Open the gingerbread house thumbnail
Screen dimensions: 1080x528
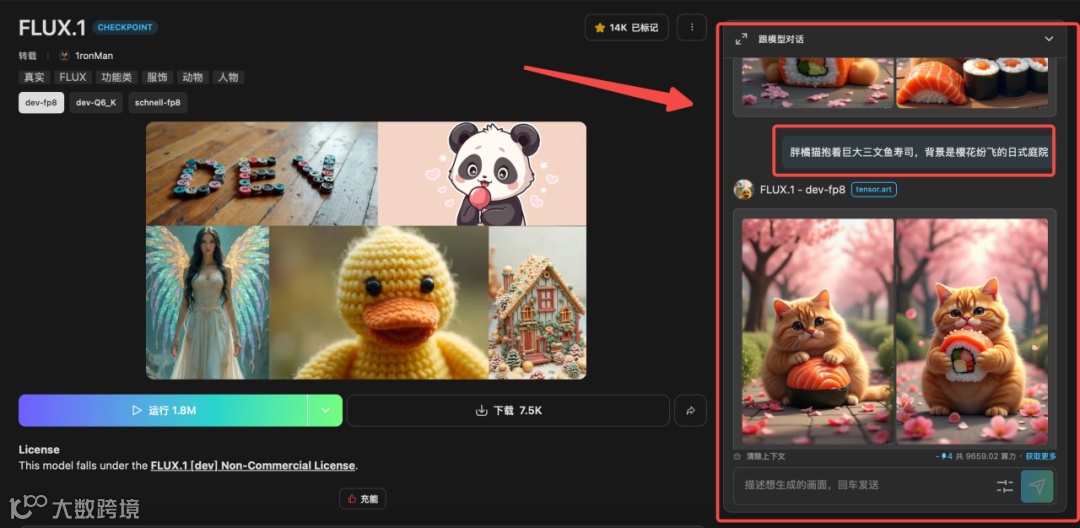point(538,302)
